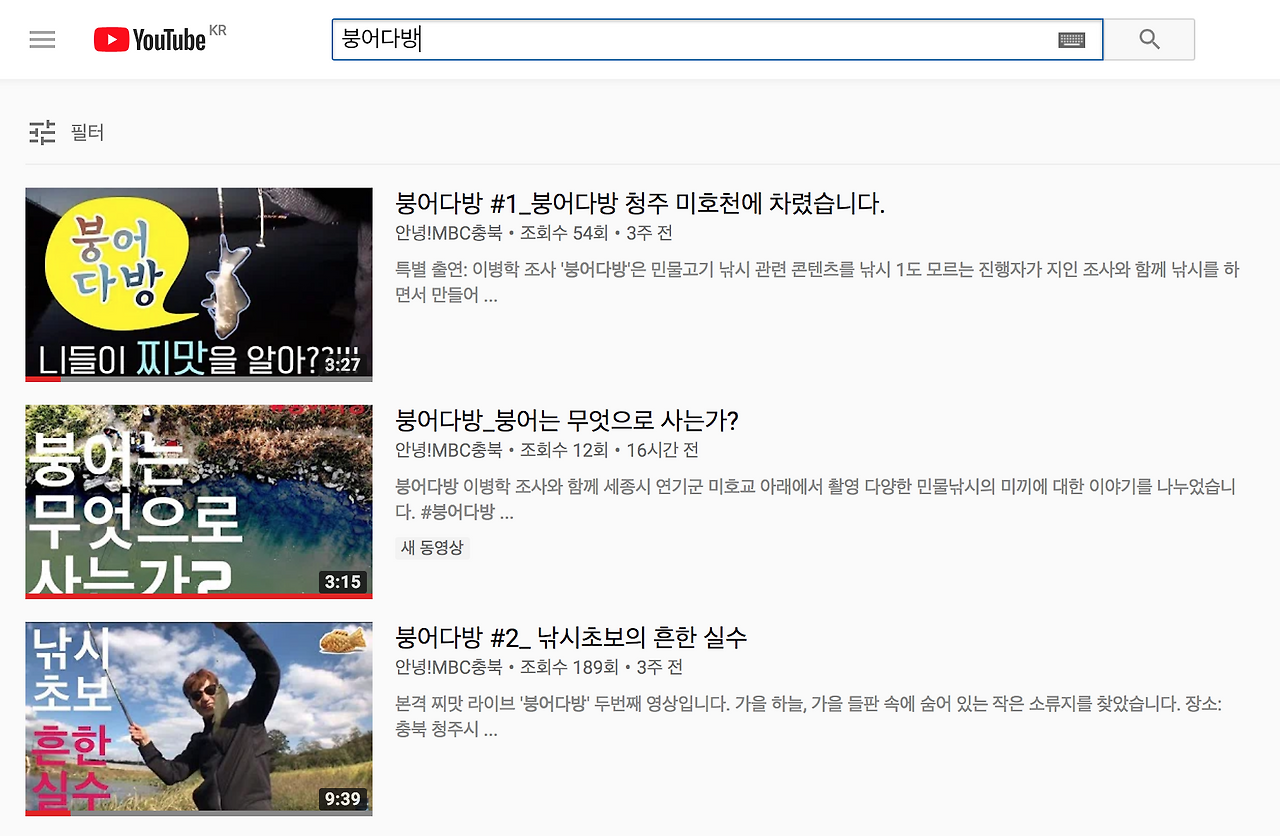Open the 붕어는 무엇으로 사는가 thumbnail
This screenshot has width=1280, height=836.
click(x=199, y=502)
